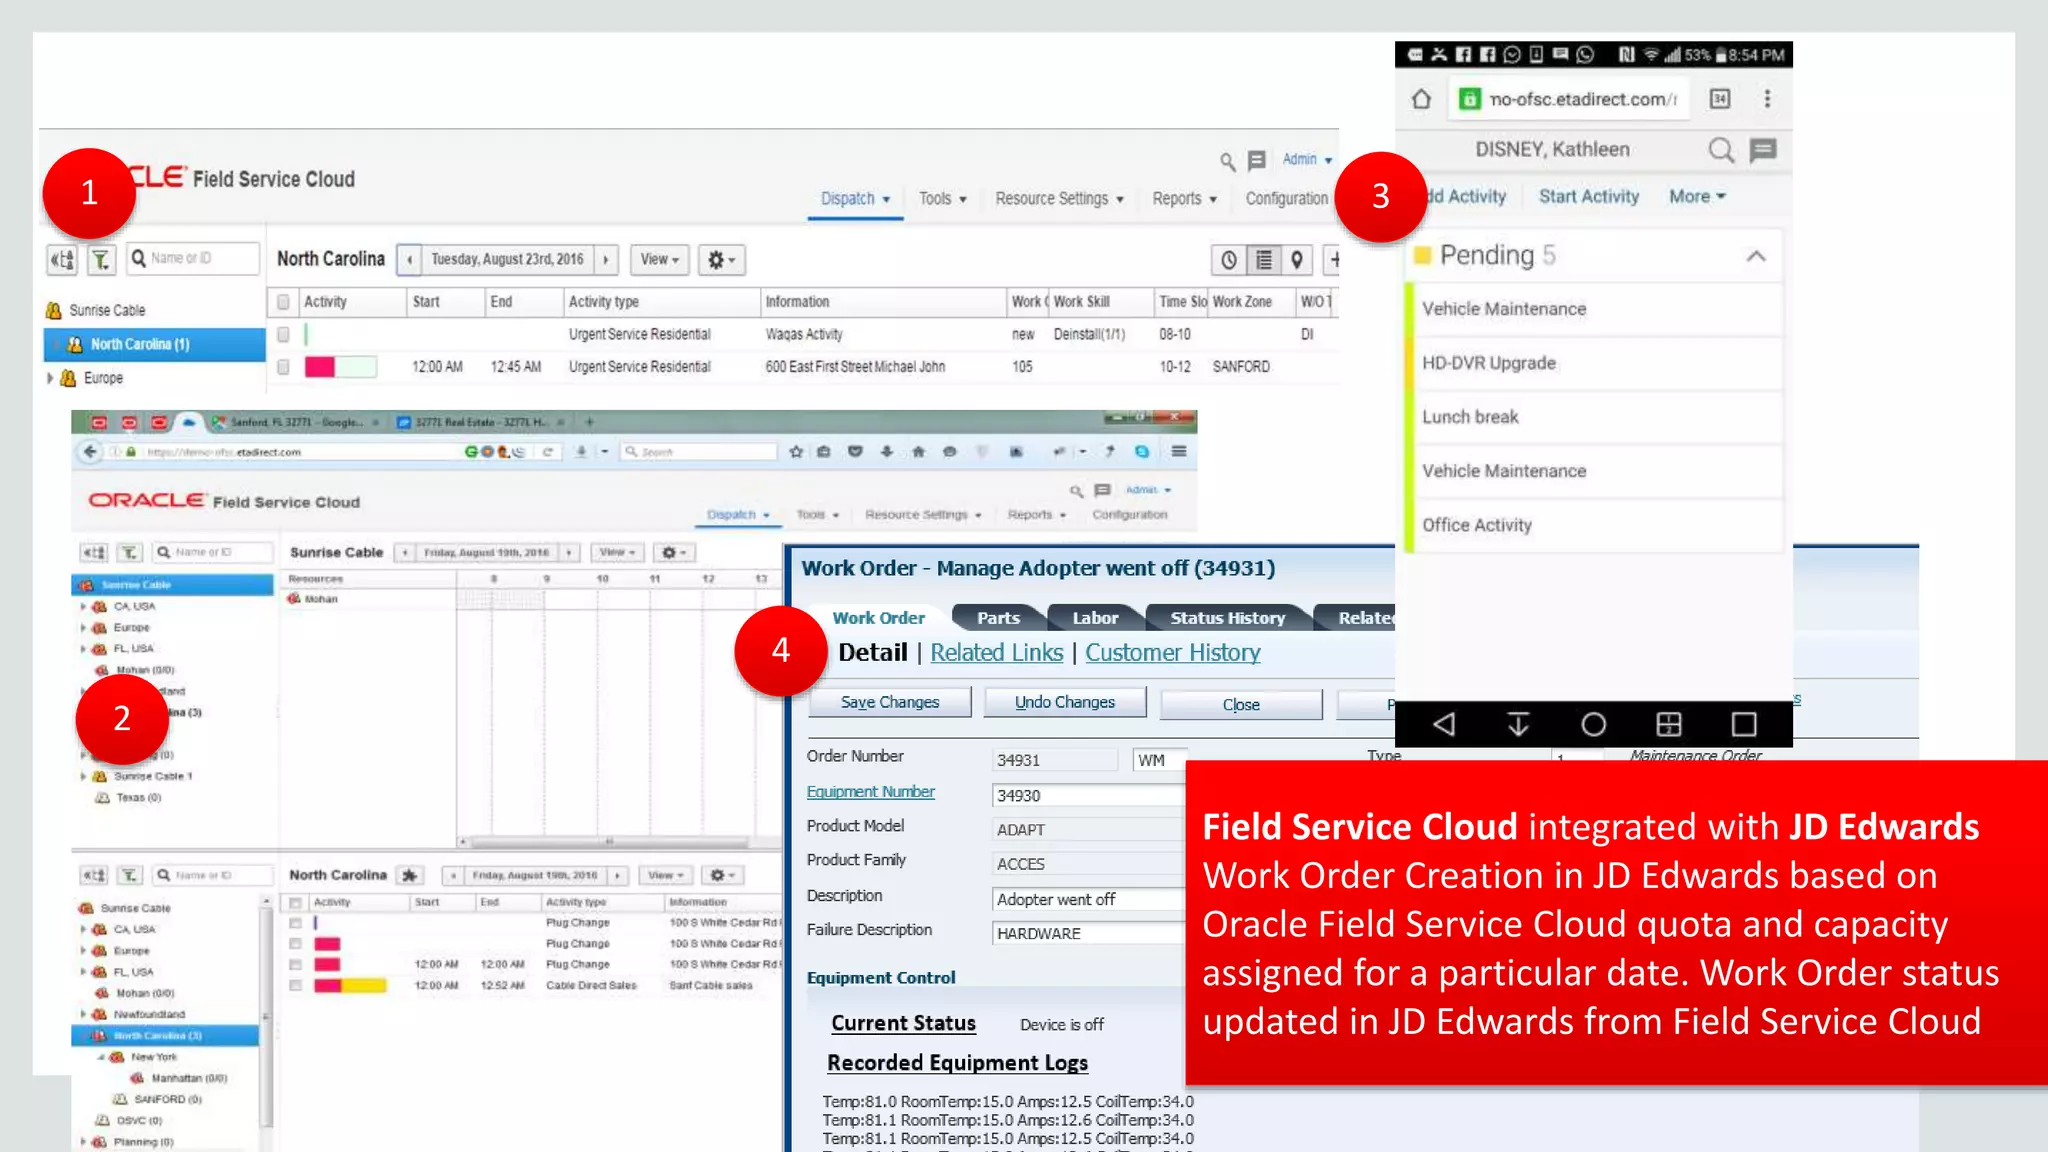Click yellow bar in Cable Direct Sales row
The image size is (2048, 1152).
pyautogui.click(x=364, y=986)
